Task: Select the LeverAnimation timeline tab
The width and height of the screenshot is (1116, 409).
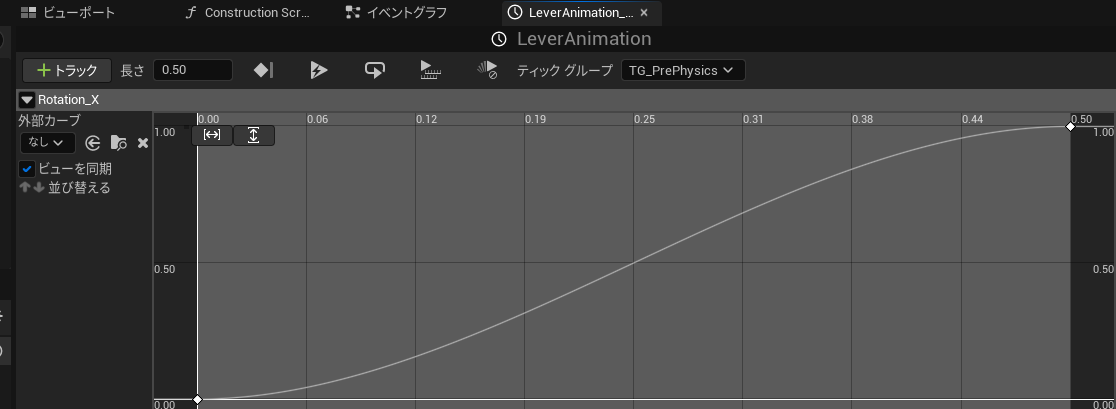Action: pos(580,13)
